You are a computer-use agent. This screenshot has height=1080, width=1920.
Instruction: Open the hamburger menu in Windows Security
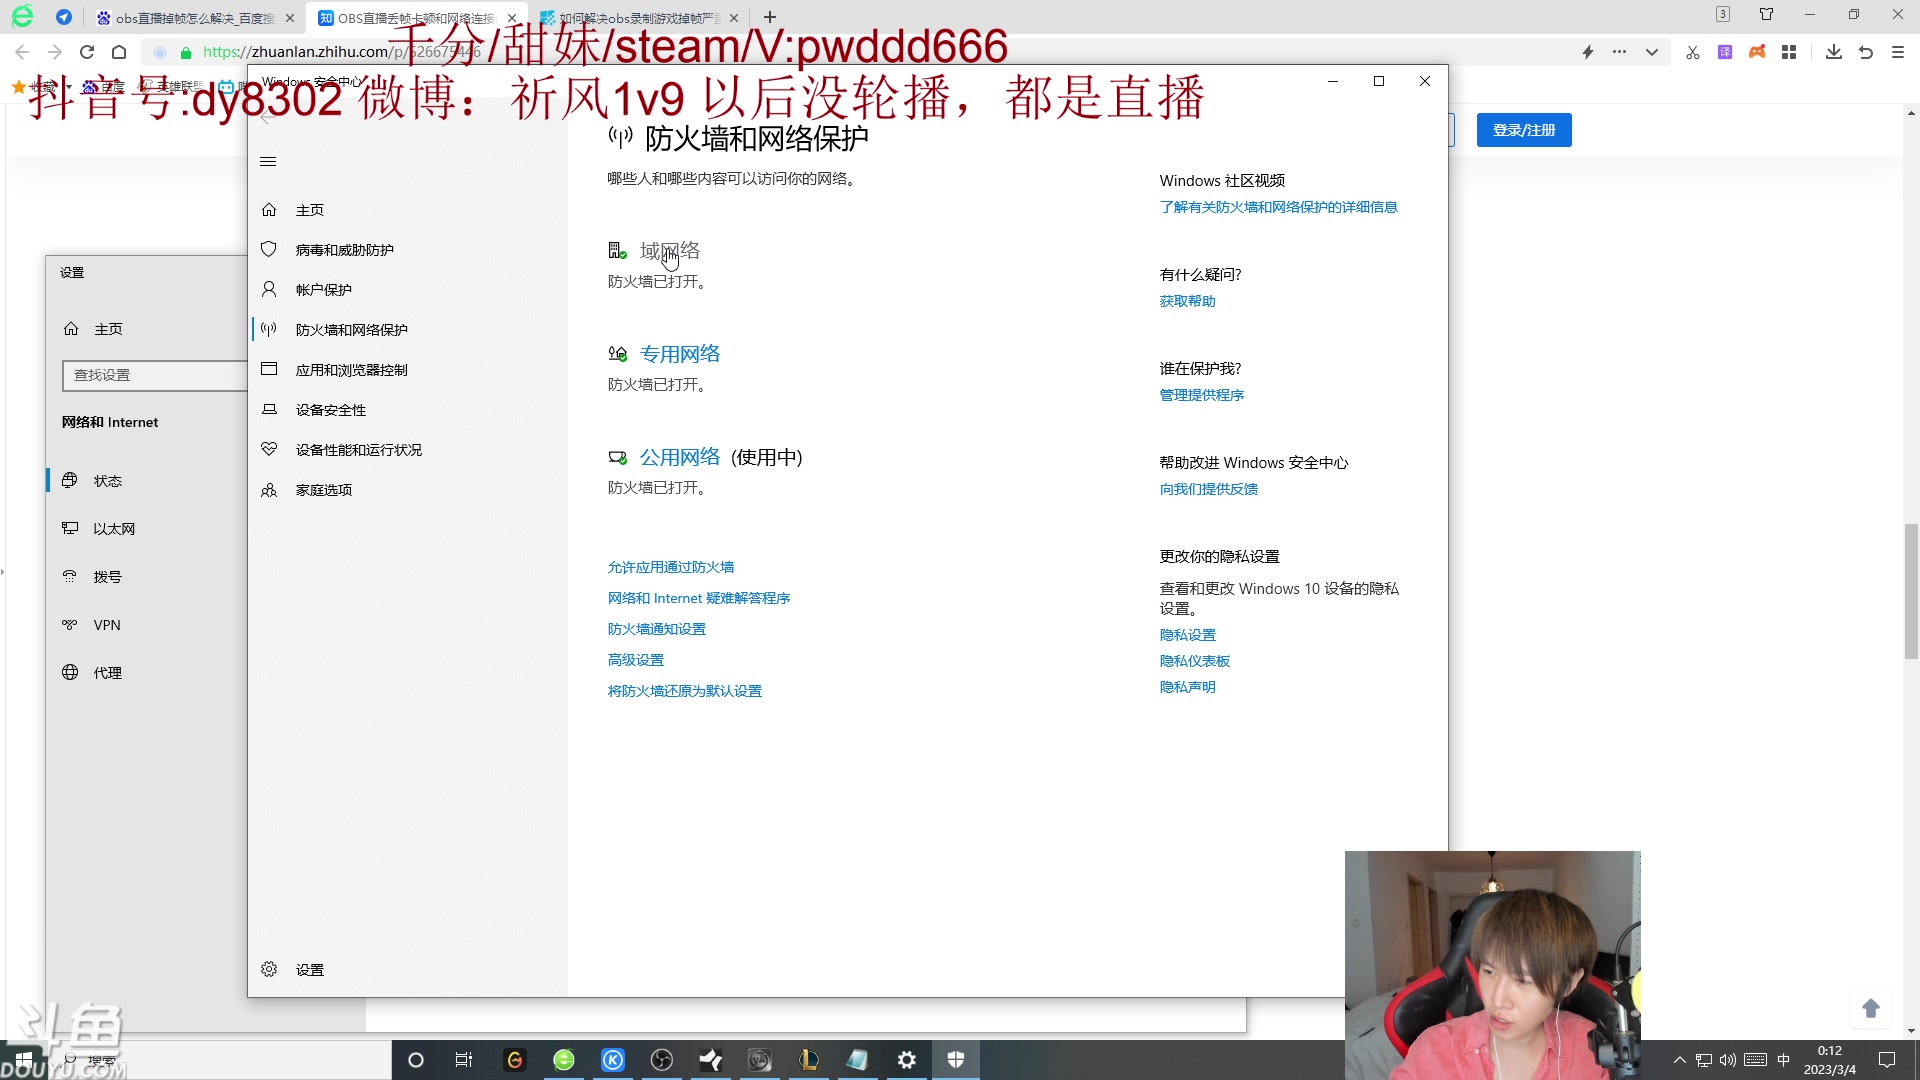point(268,162)
